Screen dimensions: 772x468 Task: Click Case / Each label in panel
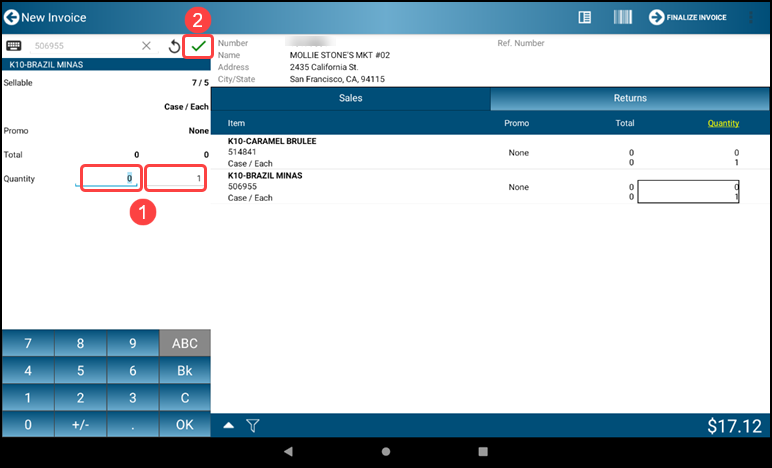point(187,107)
